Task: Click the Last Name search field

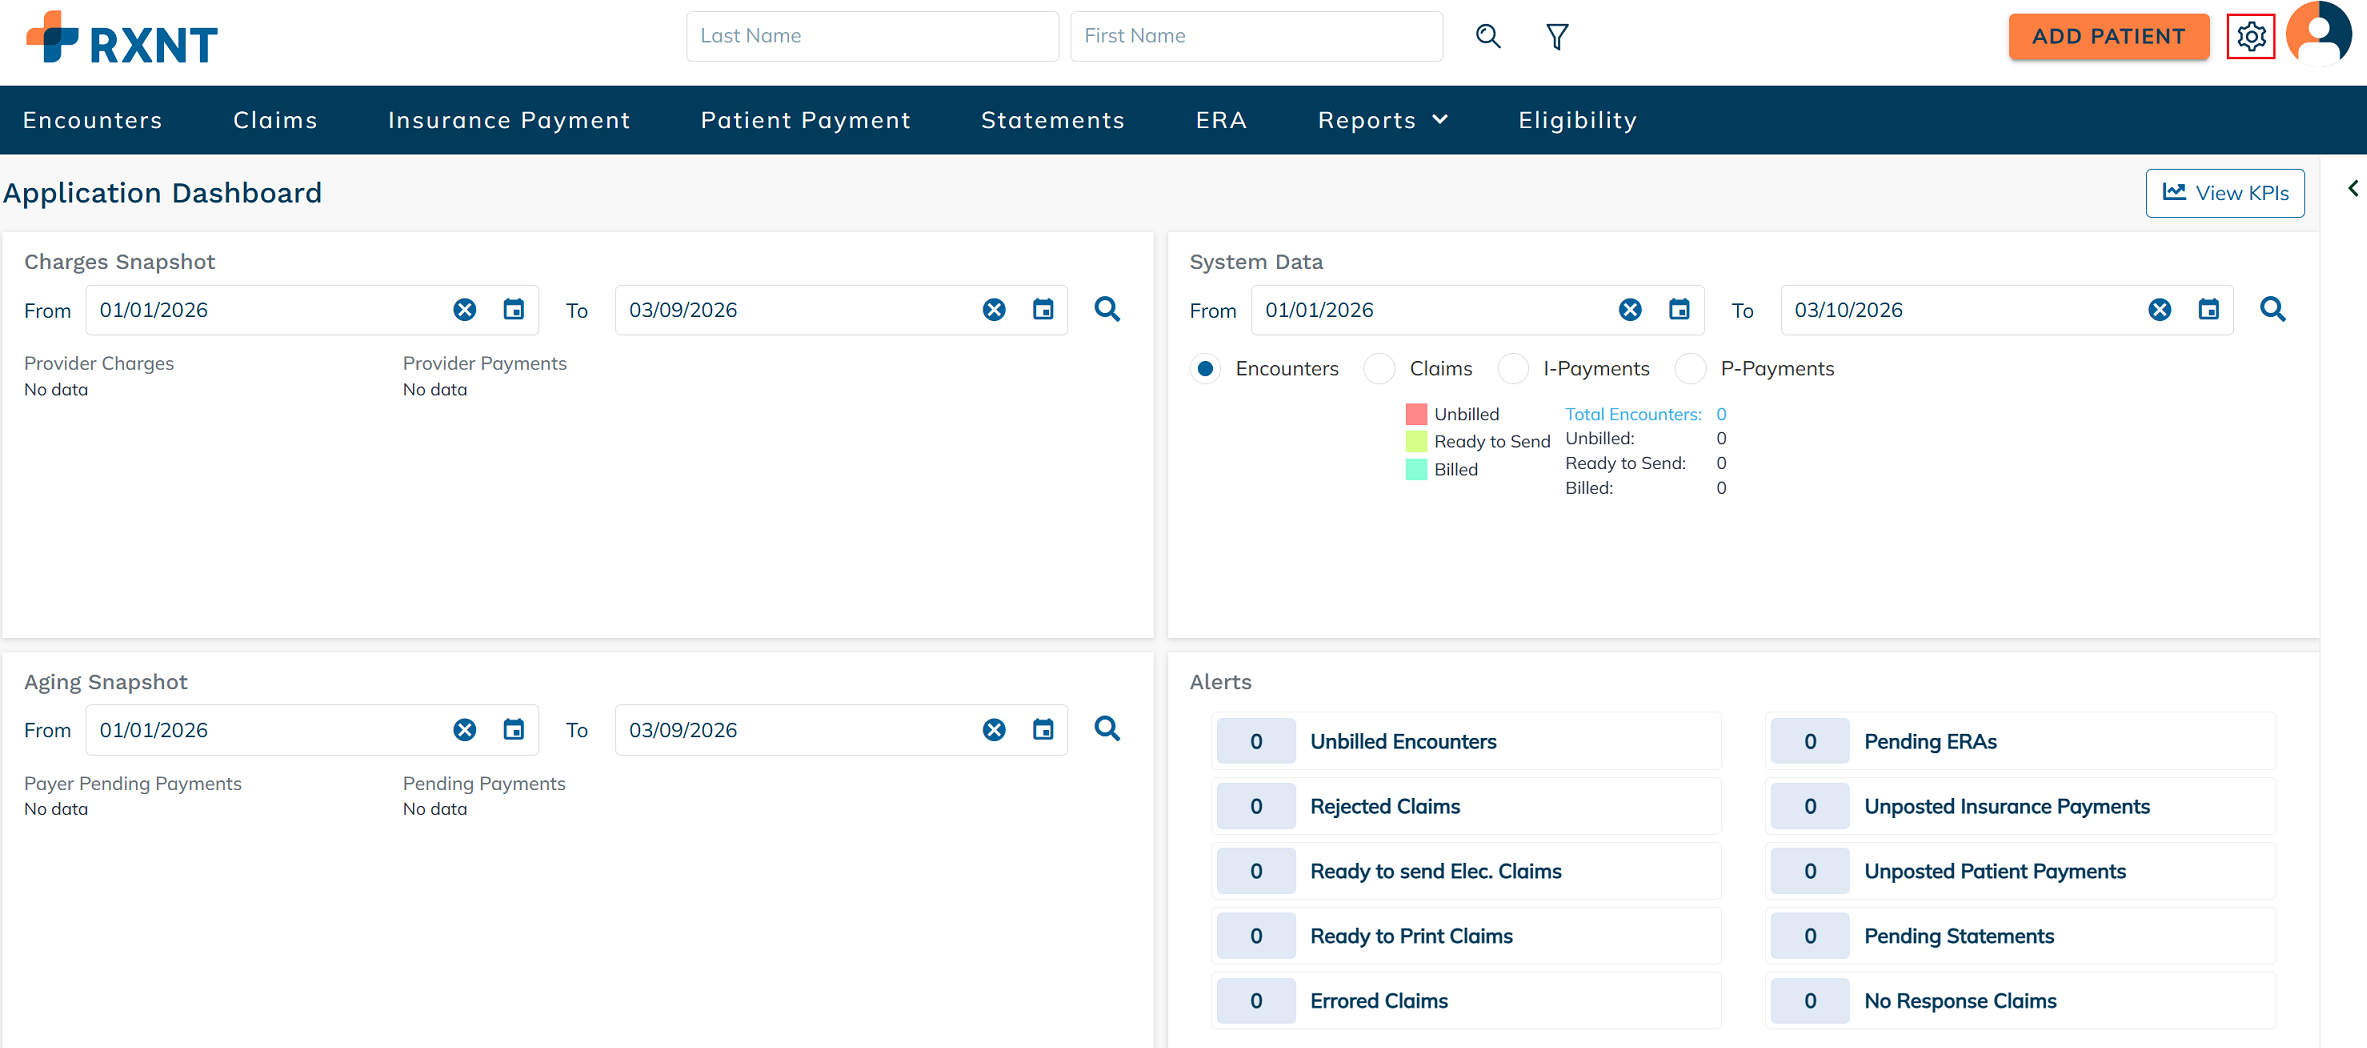Action: [872, 37]
